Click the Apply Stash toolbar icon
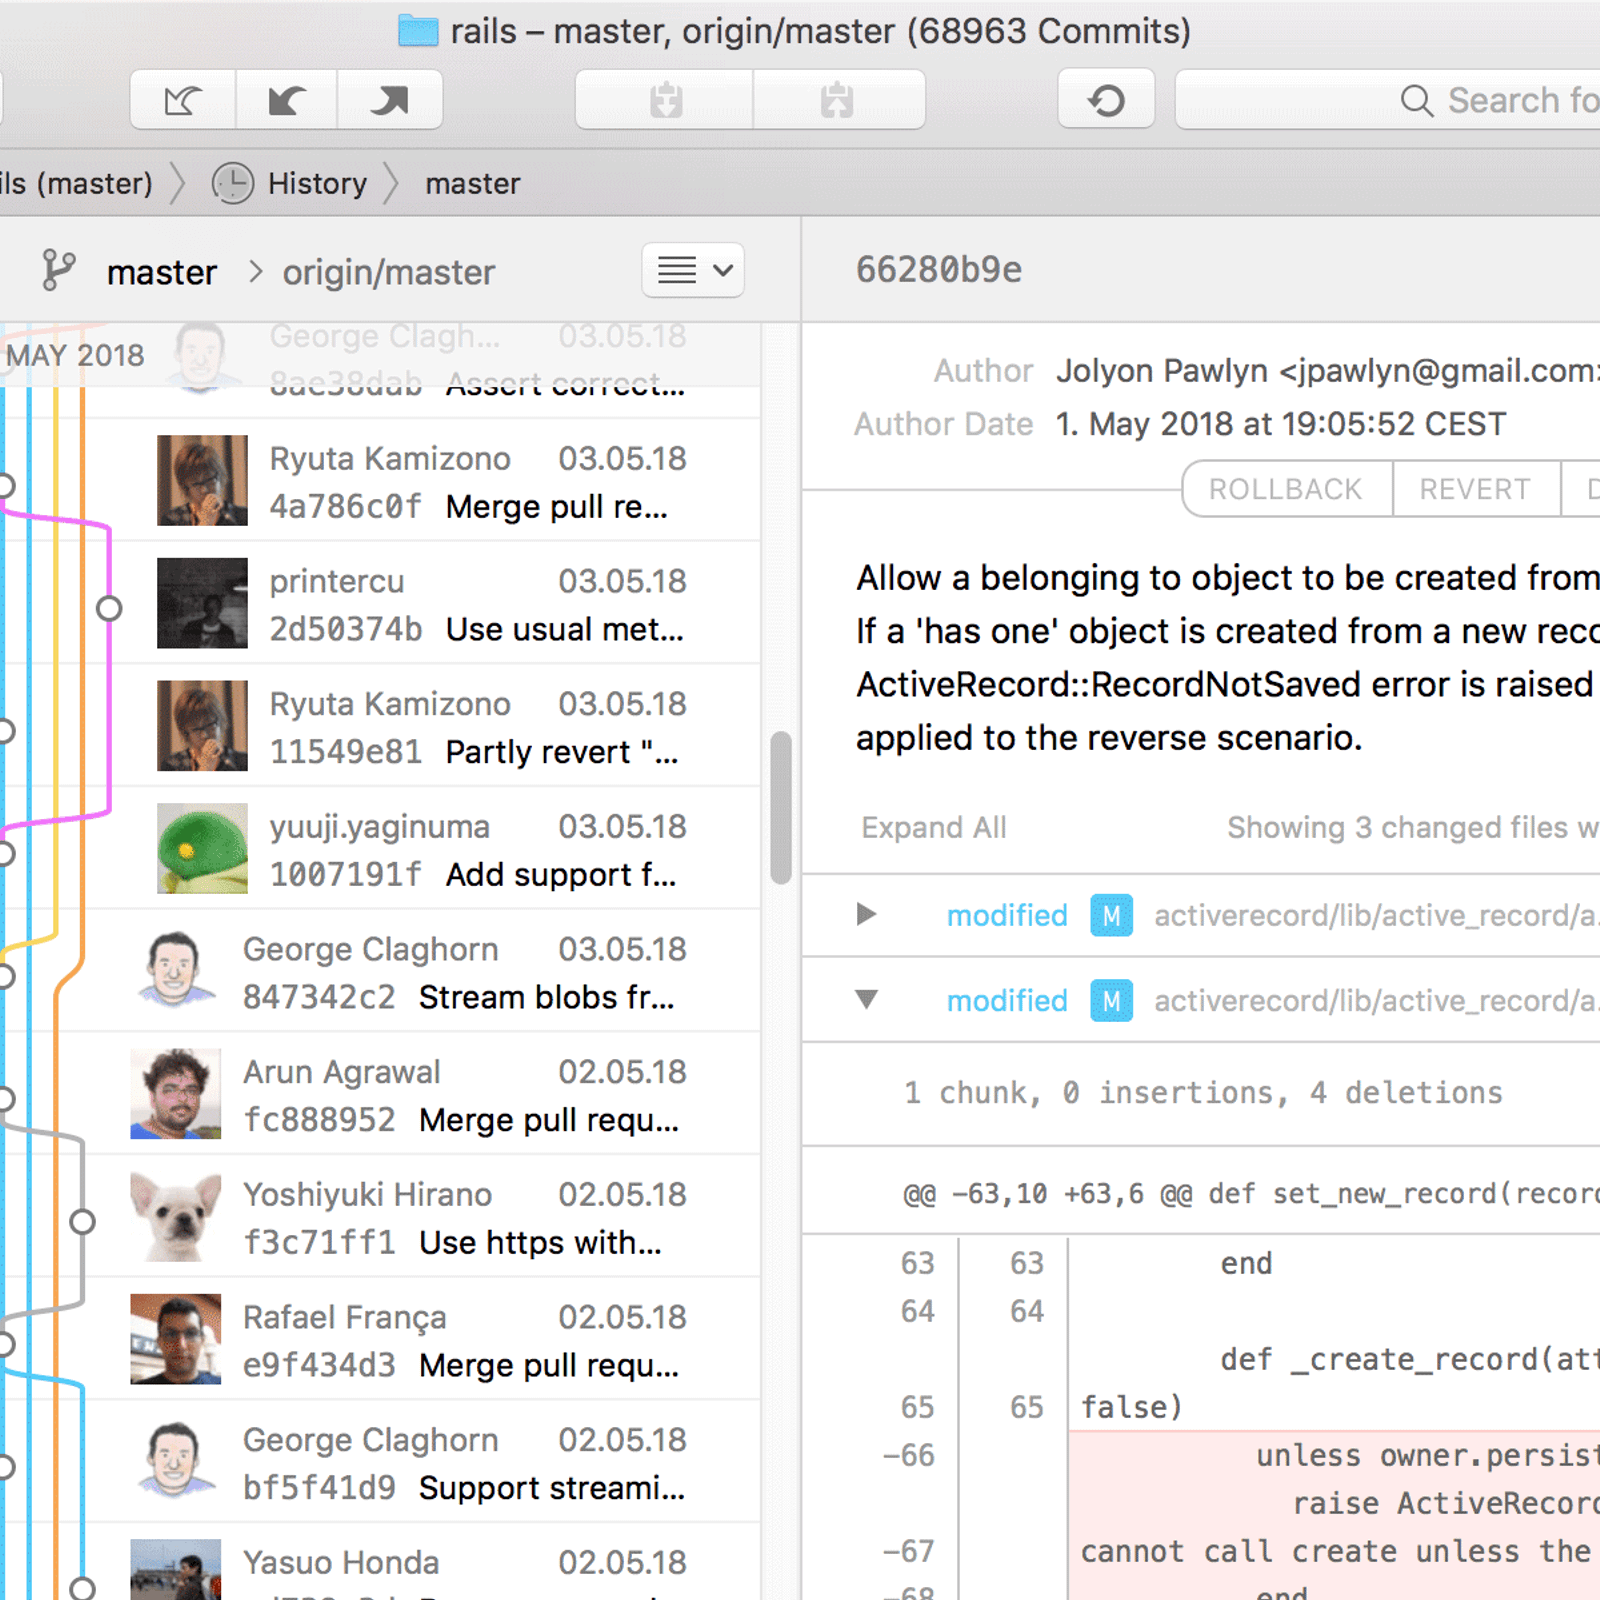This screenshot has width=1600, height=1600. pyautogui.click(x=838, y=100)
